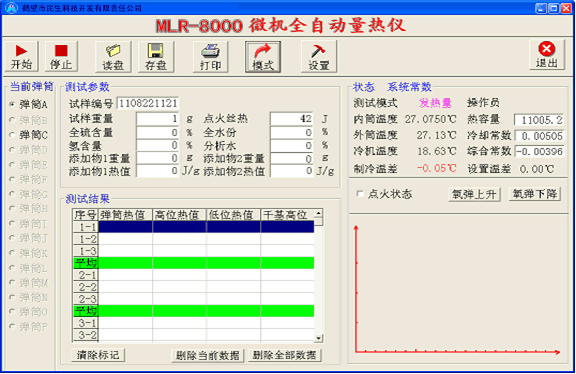Viewport: 576px width, 374px height.
Task: Toggle the 点火状态 checkbox
Action: [x=360, y=194]
